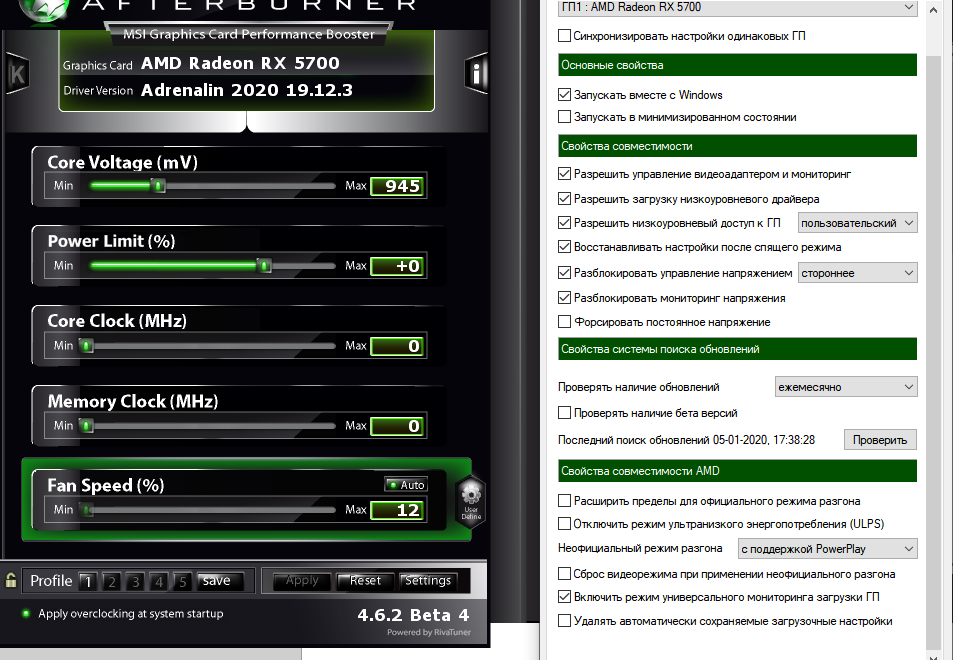
Task: Adjust the Memory Clock slider handle
Action: (86, 426)
